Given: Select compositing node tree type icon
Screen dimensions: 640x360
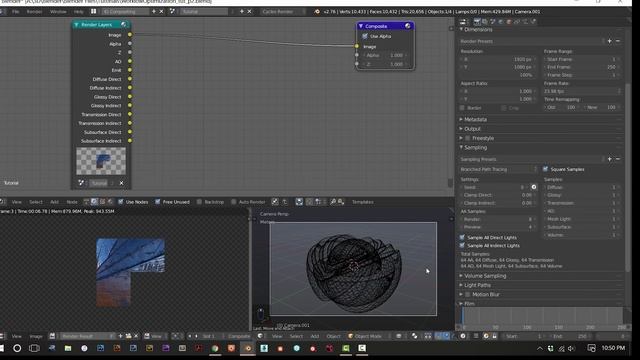Looking at the screenshot, I should (x=94, y=202).
